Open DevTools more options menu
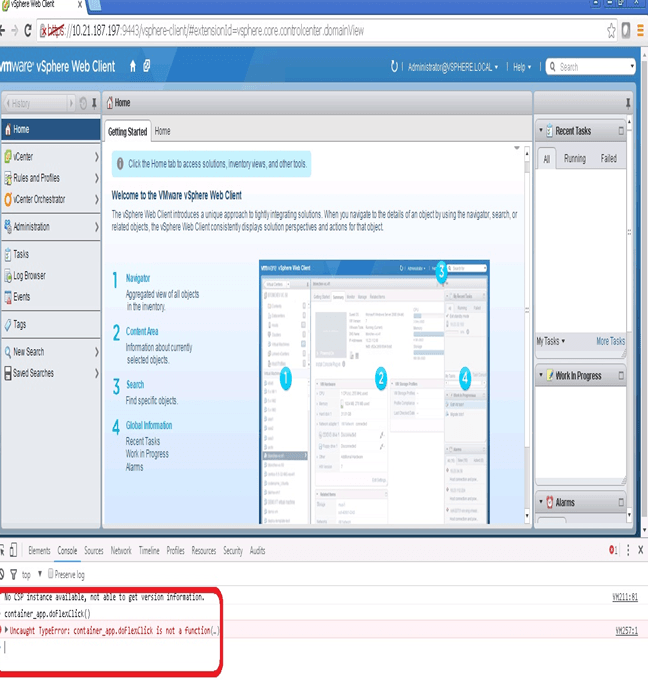This screenshot has height=680, width=648. point(628,550)
